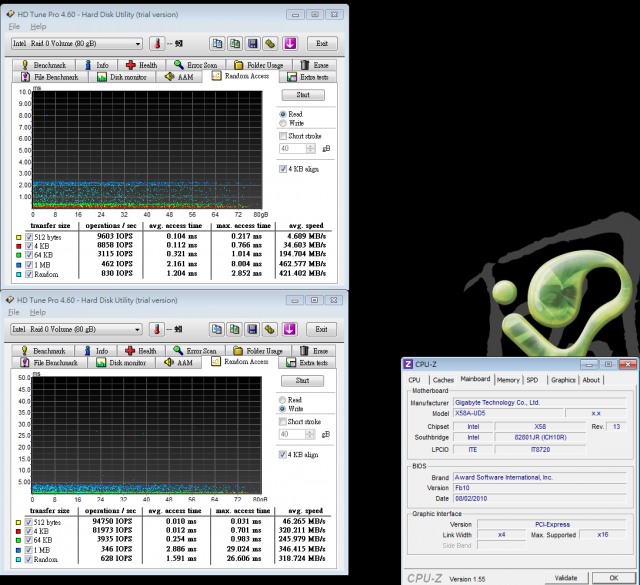Viewport: 640px width, 585px height.
Task: Toggle 4 KB align checkbox in bottom HD Tune
Action: 282,454
